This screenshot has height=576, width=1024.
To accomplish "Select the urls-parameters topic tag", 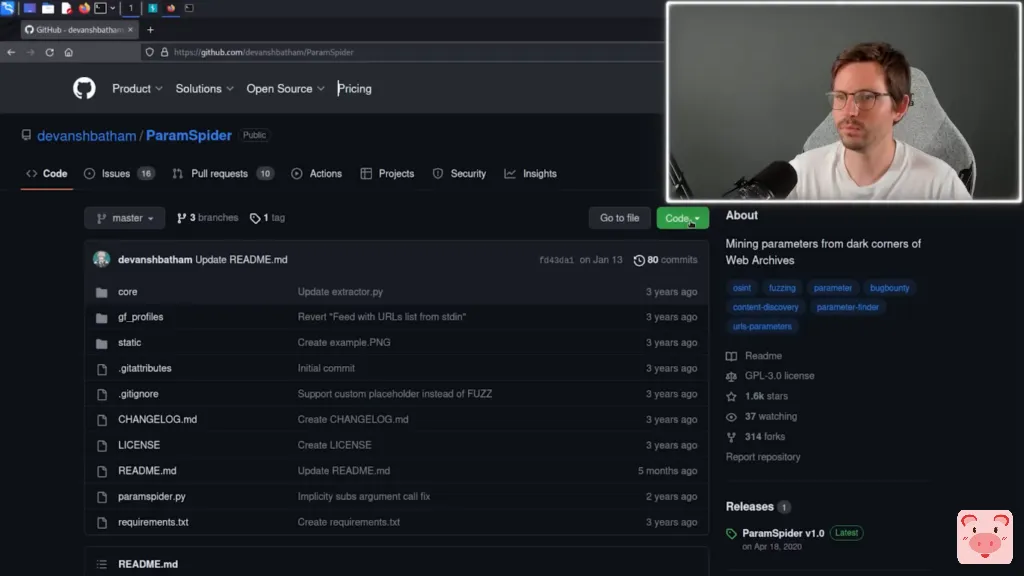I will coord(762,327).
